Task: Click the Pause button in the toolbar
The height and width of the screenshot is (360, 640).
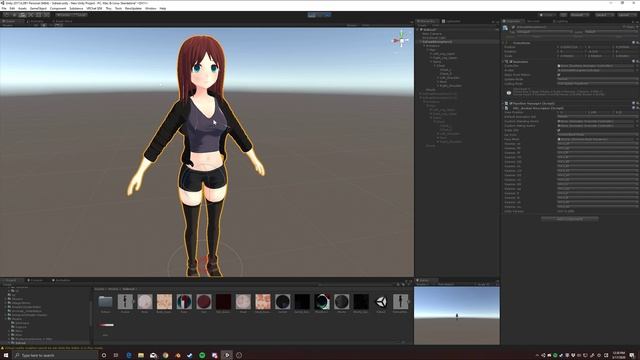Action: pos(320,15)
